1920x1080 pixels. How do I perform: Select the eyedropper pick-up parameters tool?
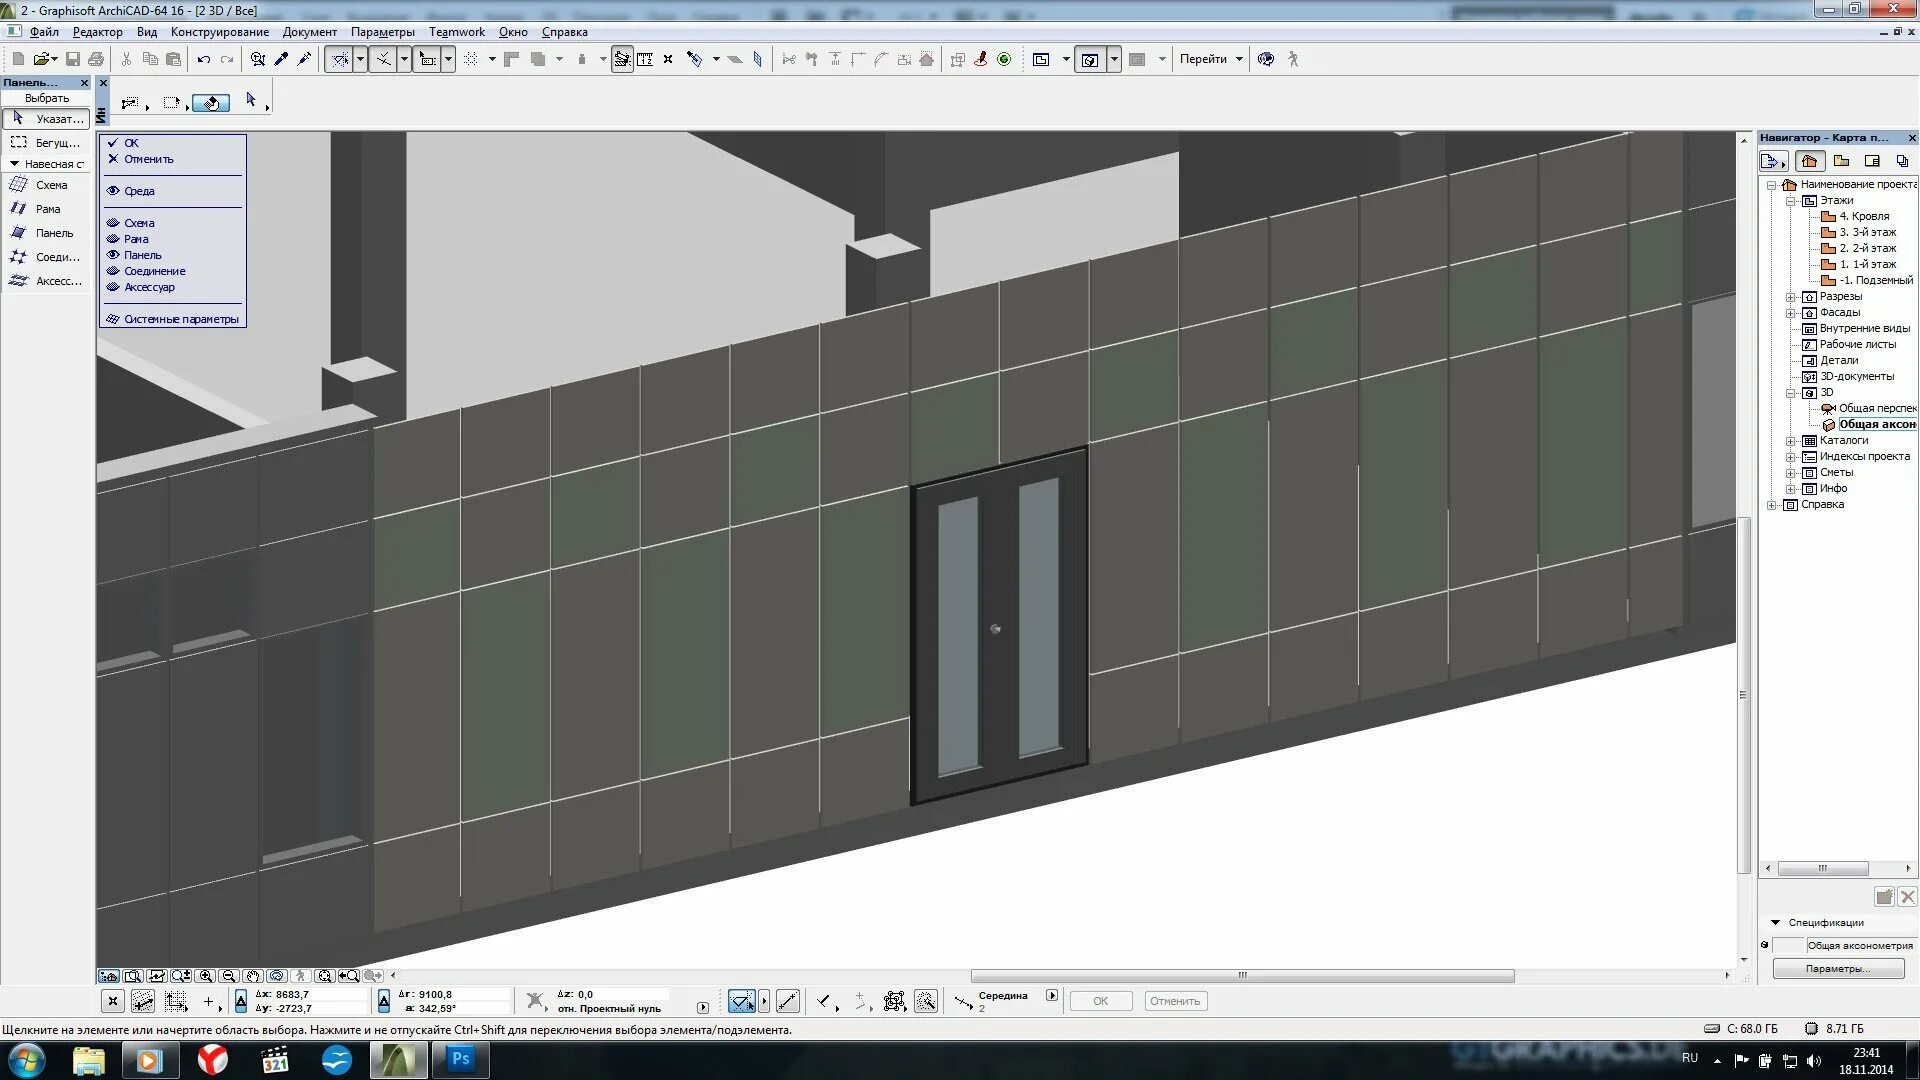(x=281, y=59)
